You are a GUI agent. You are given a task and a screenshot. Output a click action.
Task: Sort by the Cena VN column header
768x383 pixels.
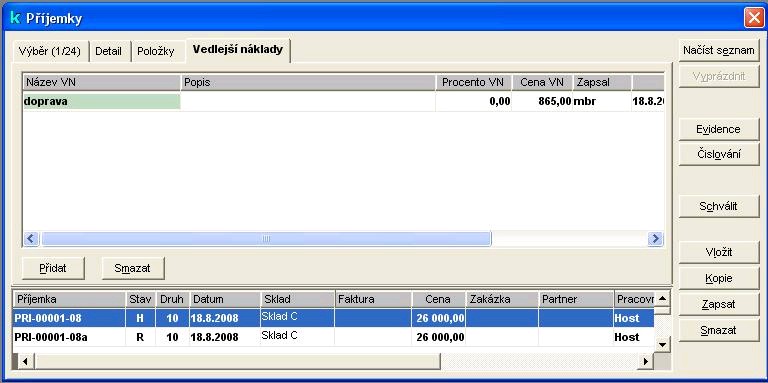(x=542, y=82)
